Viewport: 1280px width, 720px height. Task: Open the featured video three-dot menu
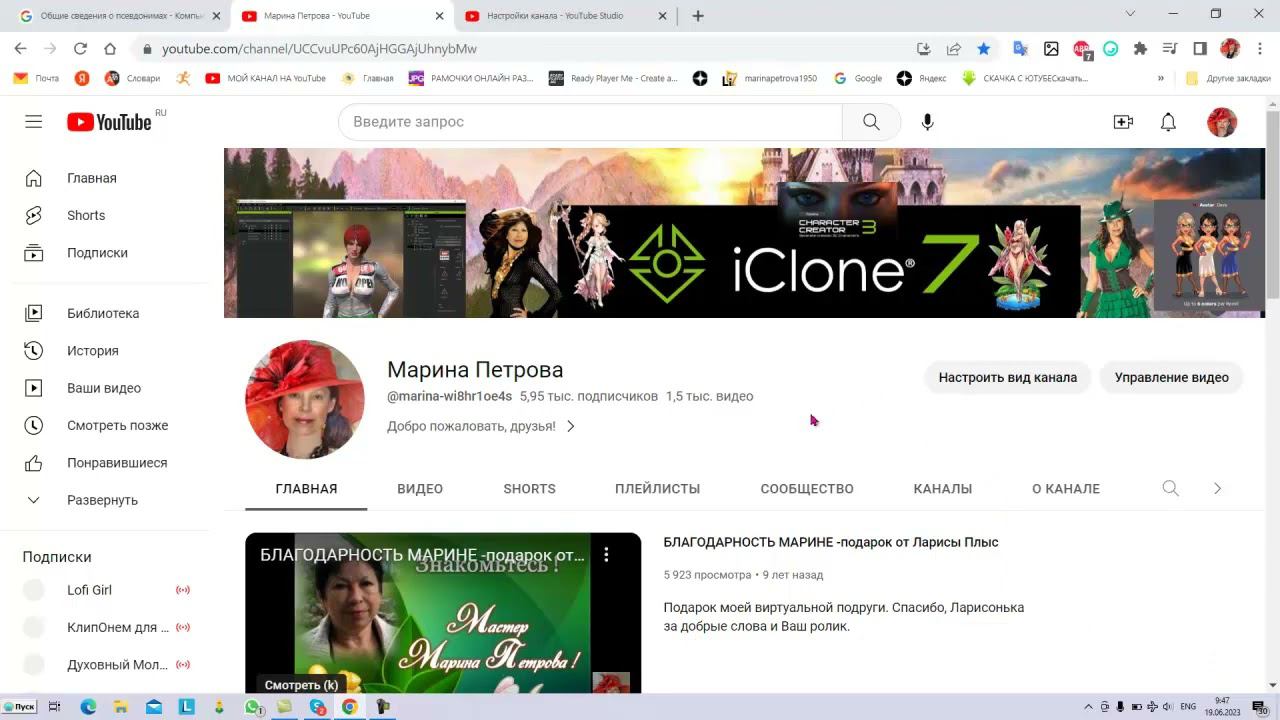pos(606,554)
